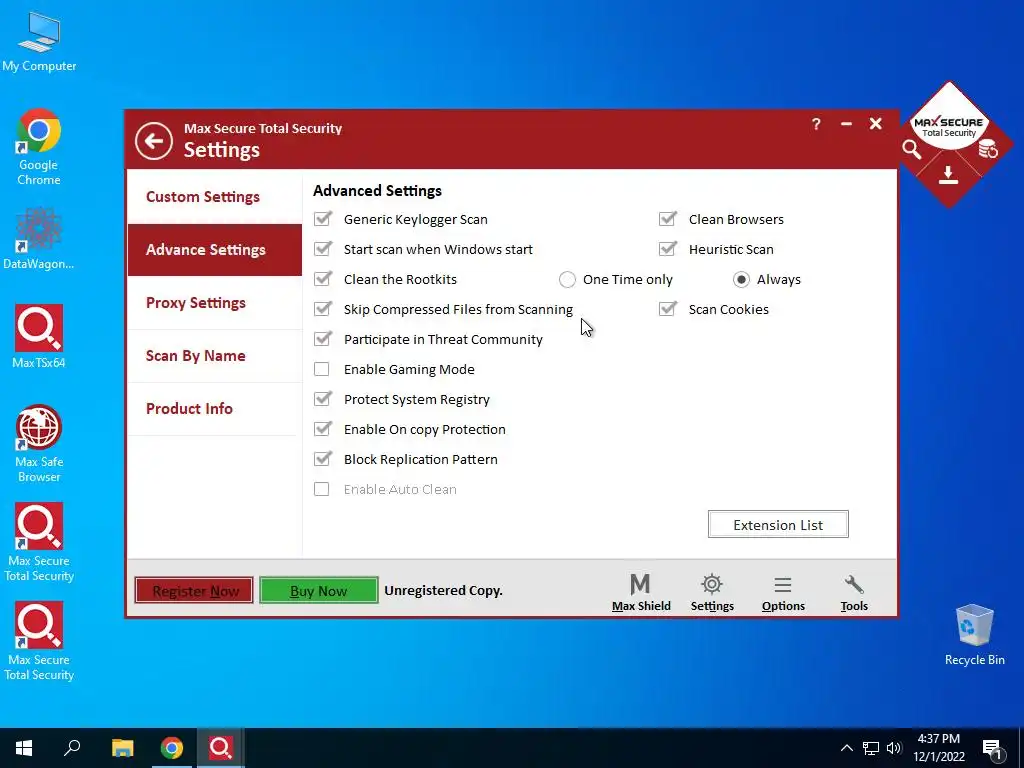This screenshot has height=768, width=1024.
Task: Show hidden system tray icons chevron
Action: tap(846, 748)
